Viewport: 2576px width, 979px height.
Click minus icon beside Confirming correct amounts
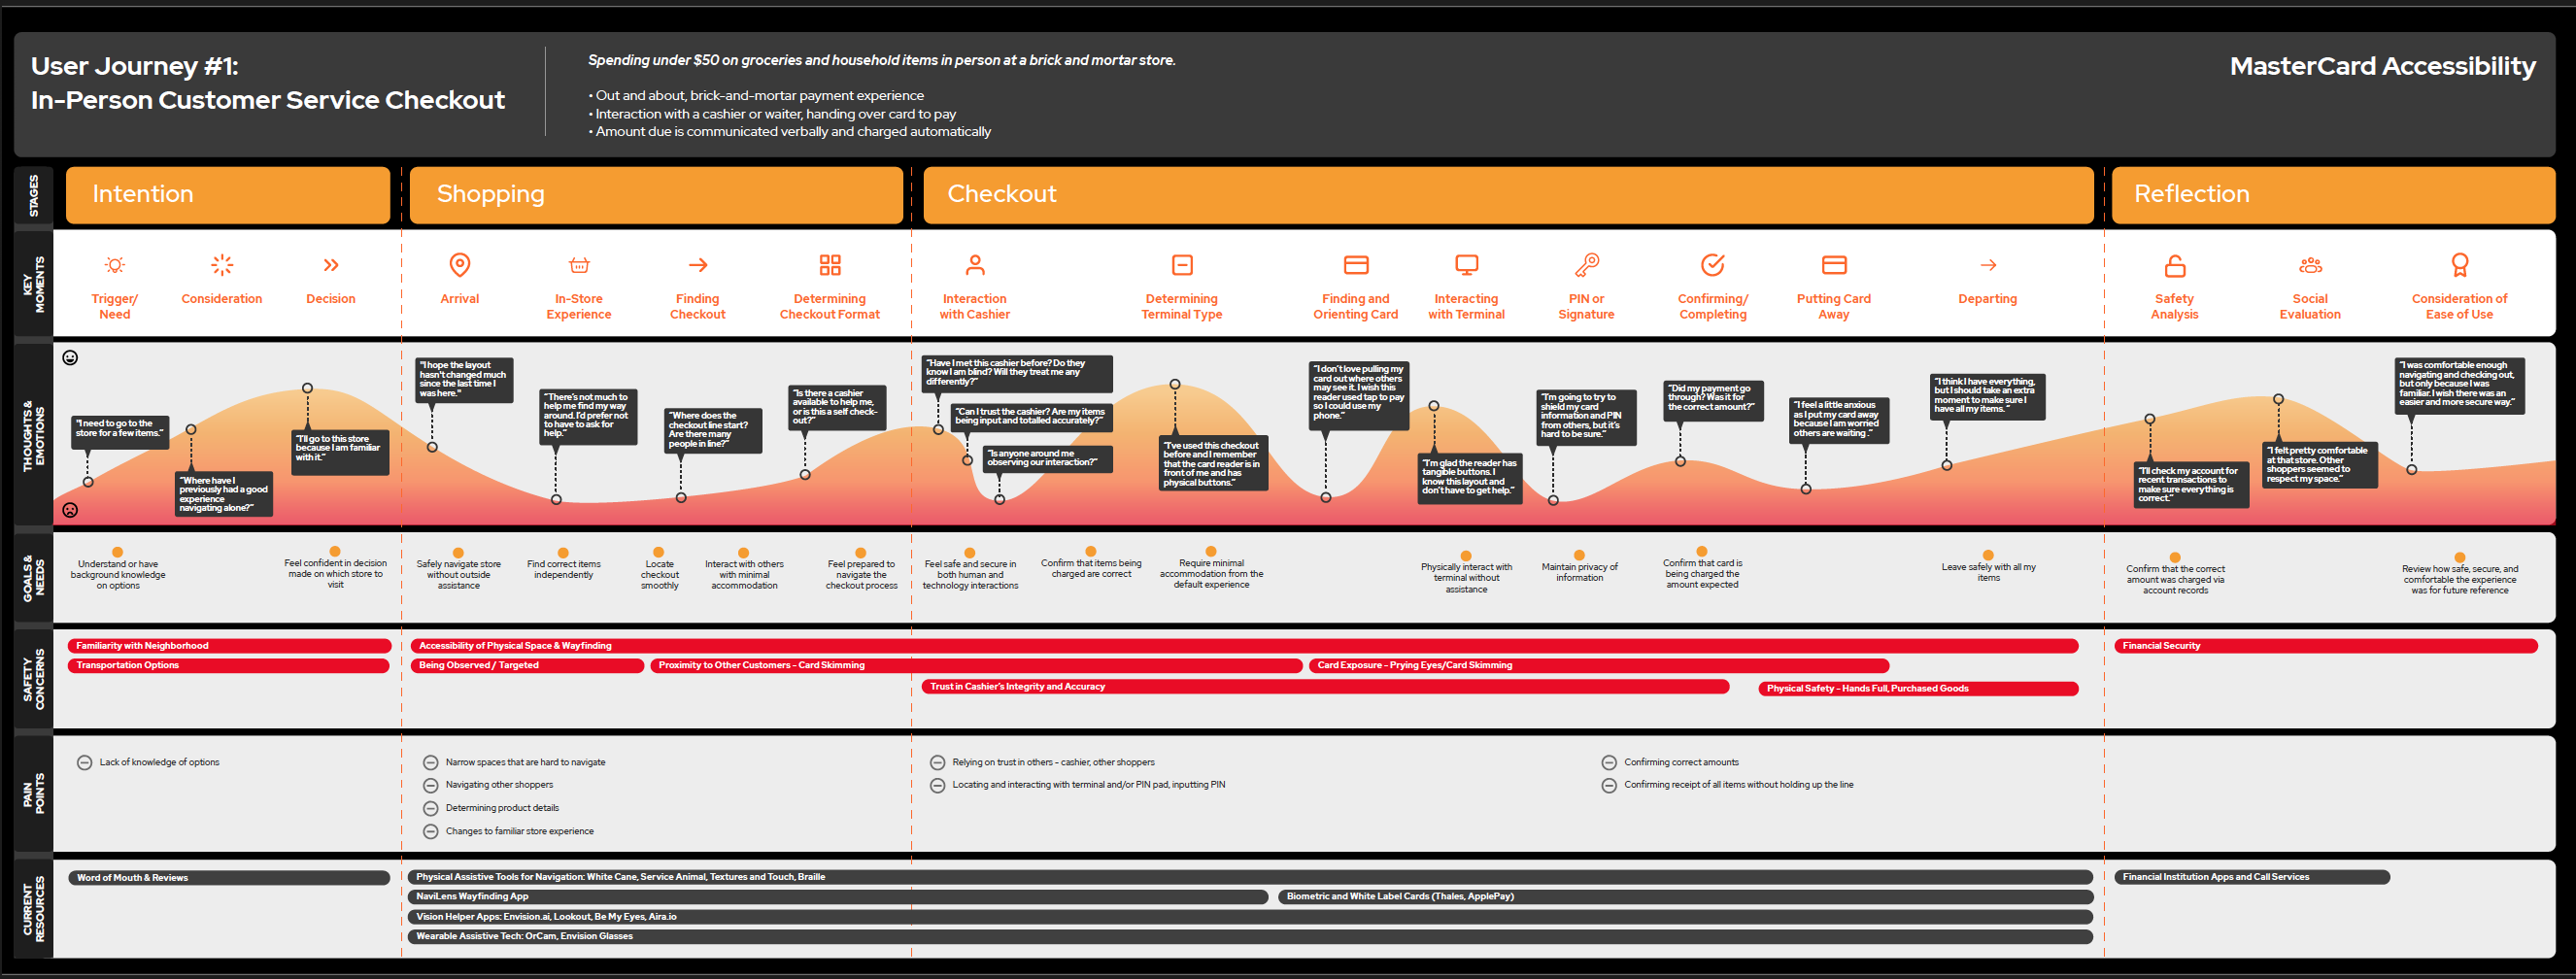click(1609, 763)
